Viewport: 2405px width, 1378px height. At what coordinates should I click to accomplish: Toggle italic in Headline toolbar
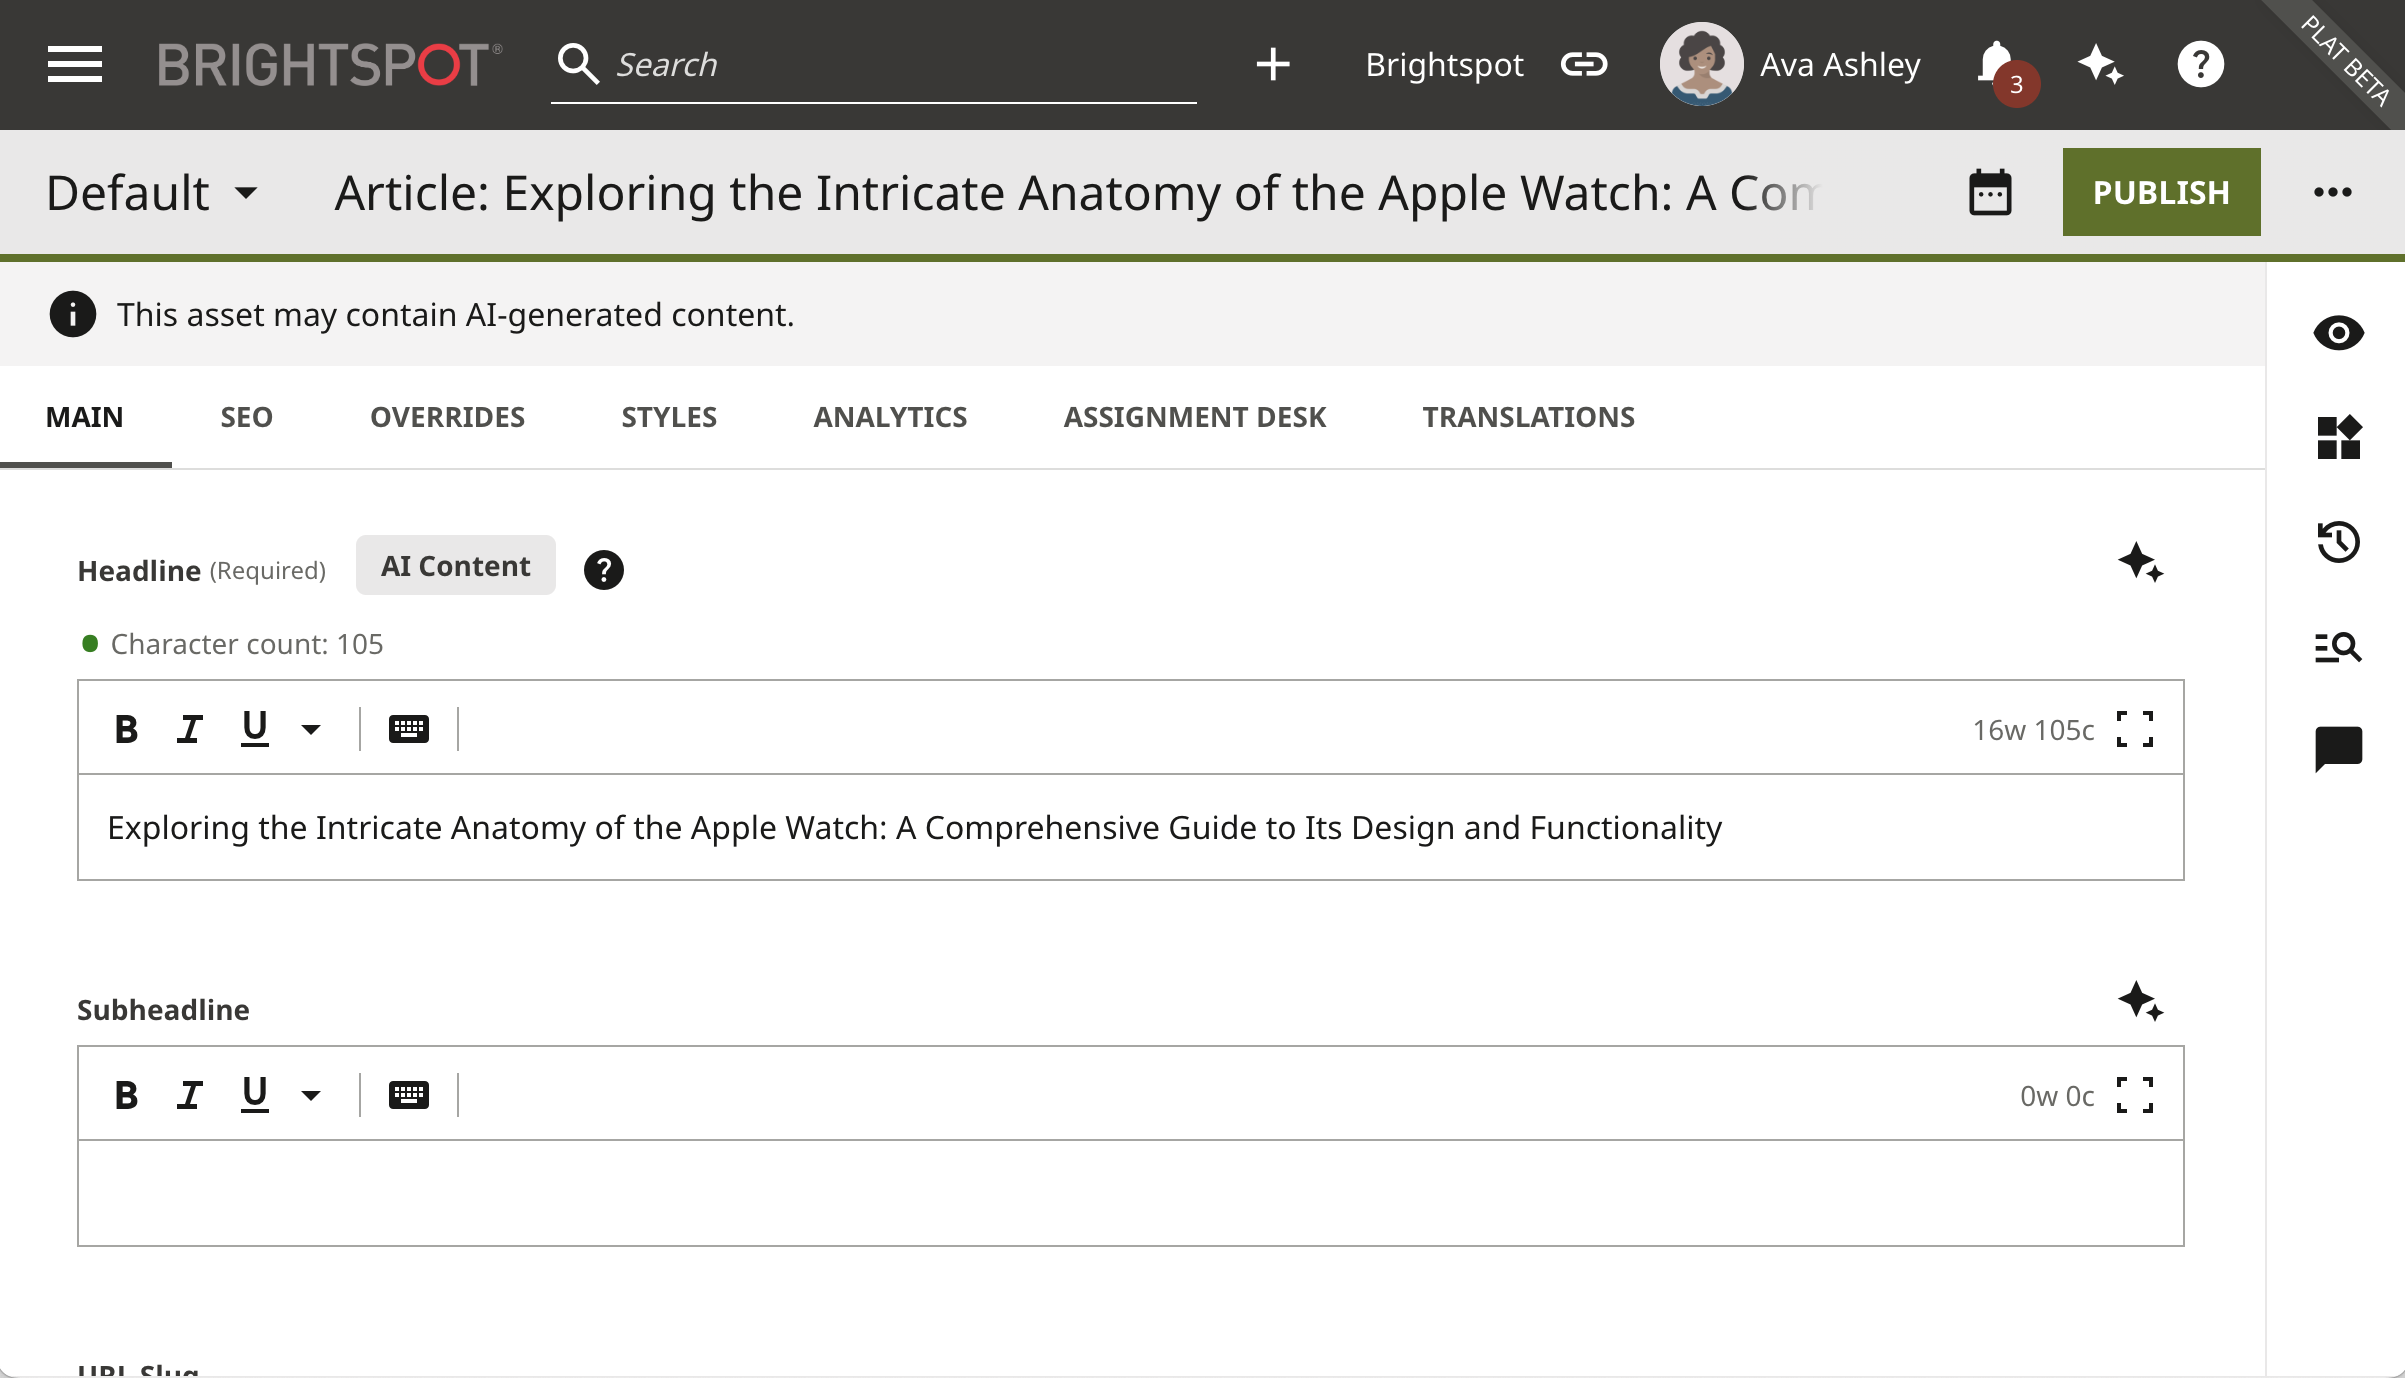(190, 729)
